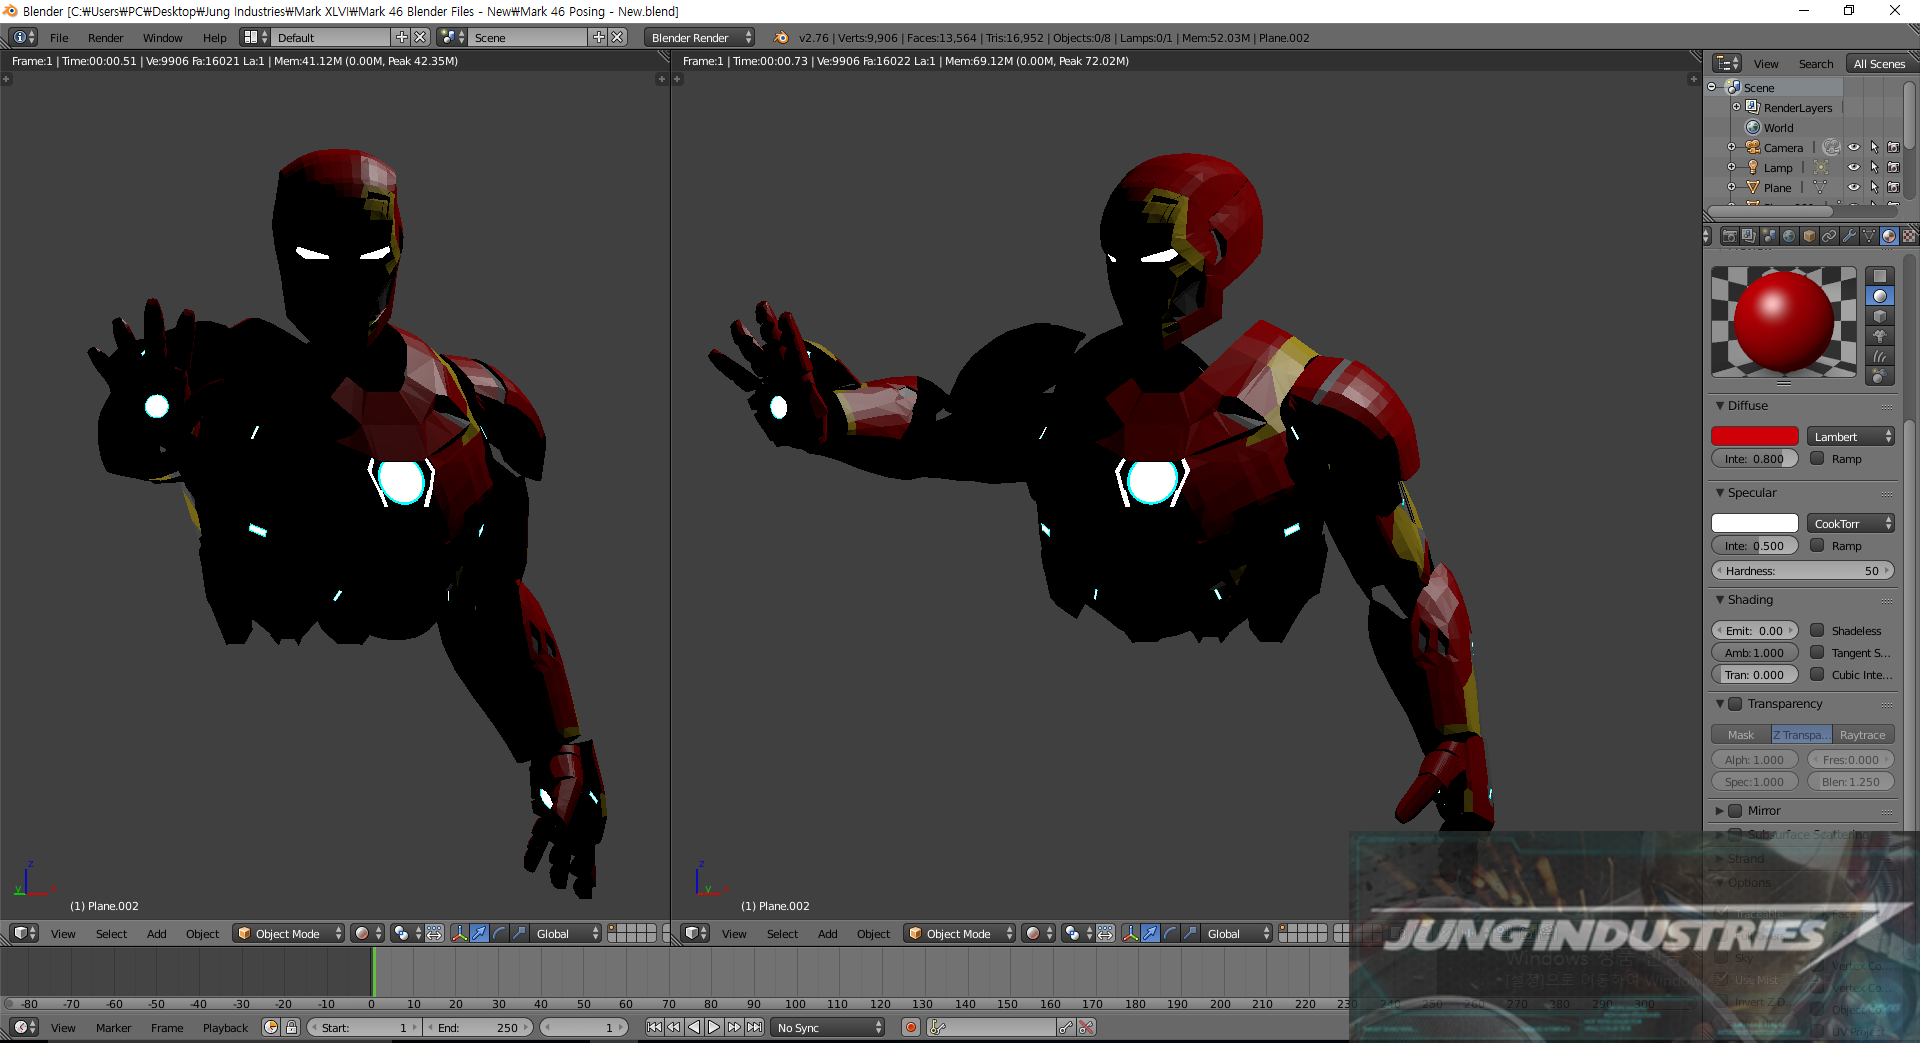Open the timeline Playback menu
The width and height of the screenshot is (1920, 1043).
click(225, 1027)
